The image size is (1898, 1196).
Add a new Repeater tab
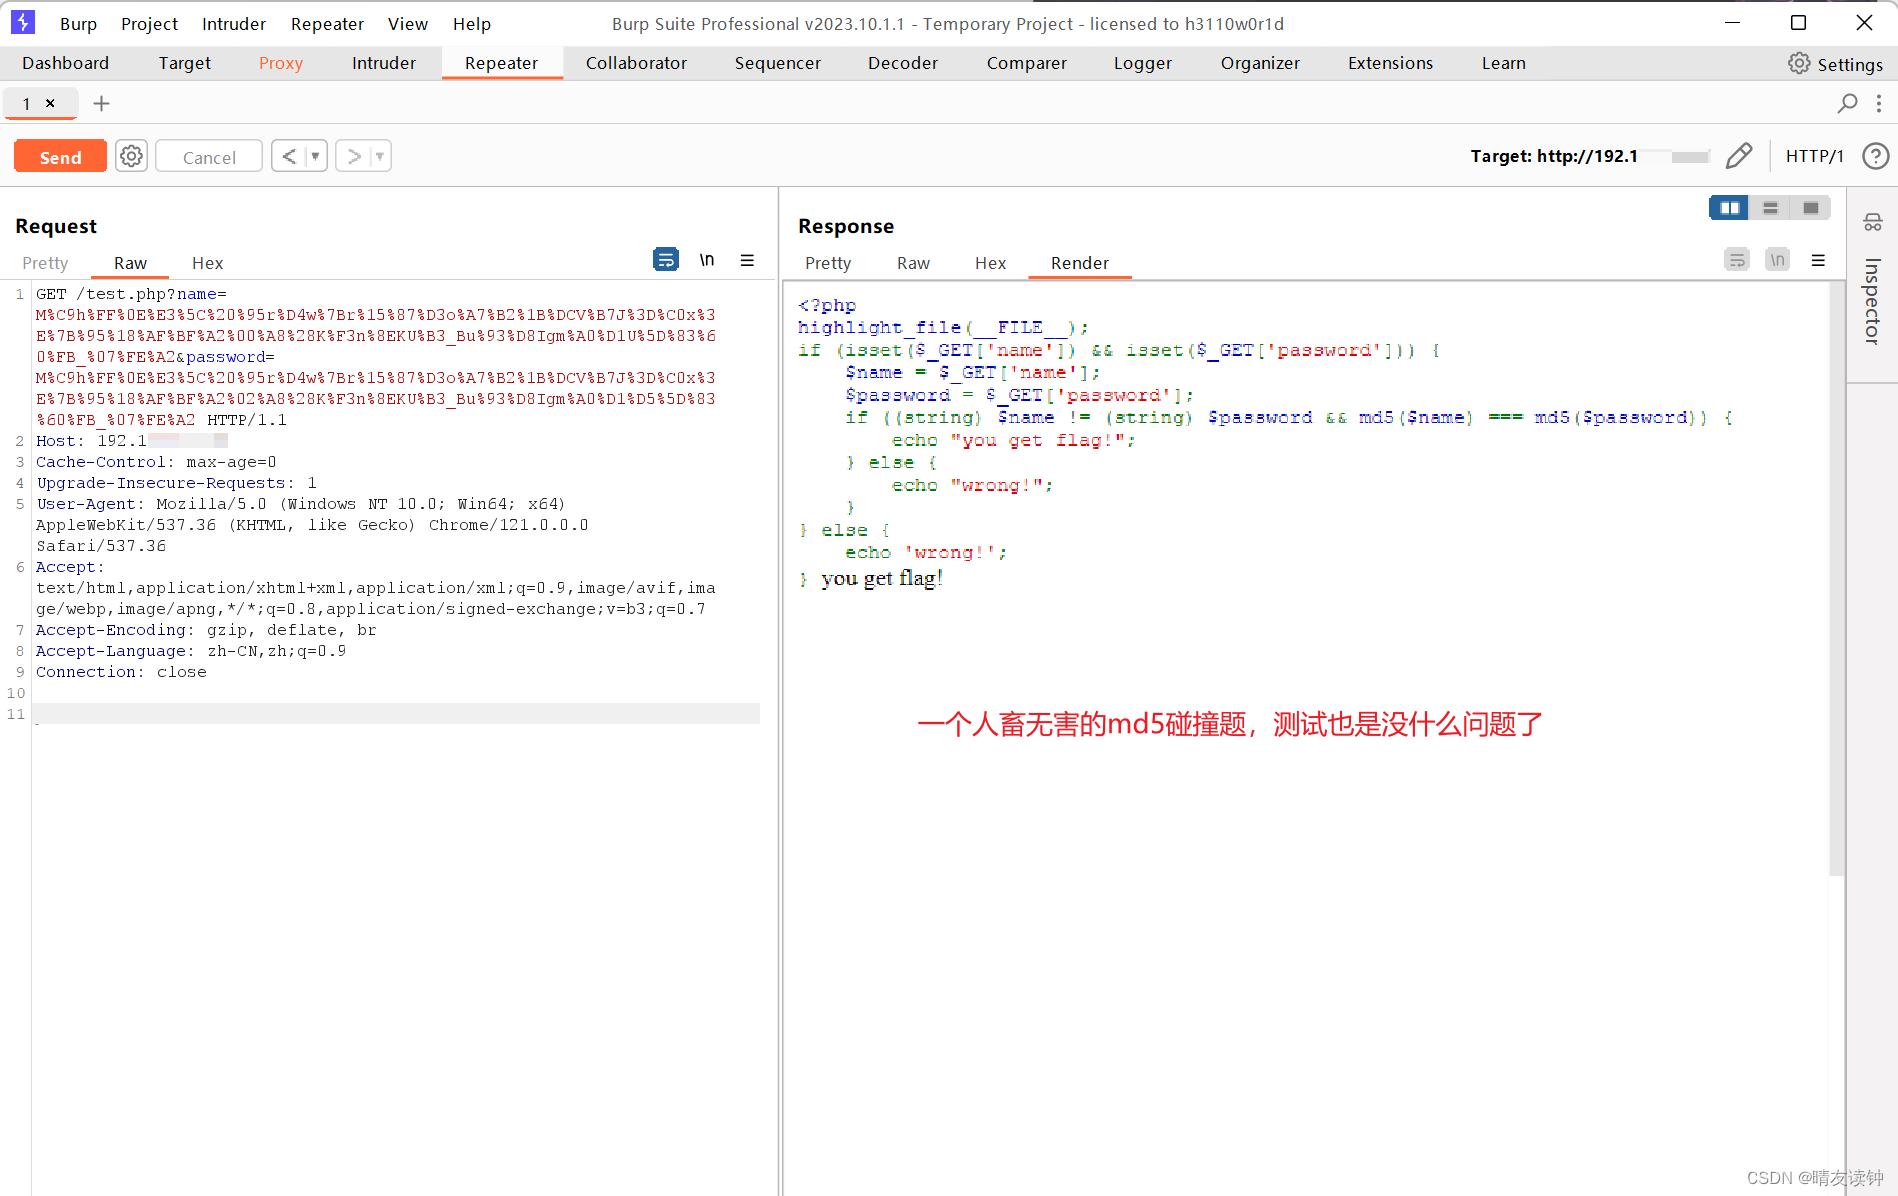tap(101, 103)
